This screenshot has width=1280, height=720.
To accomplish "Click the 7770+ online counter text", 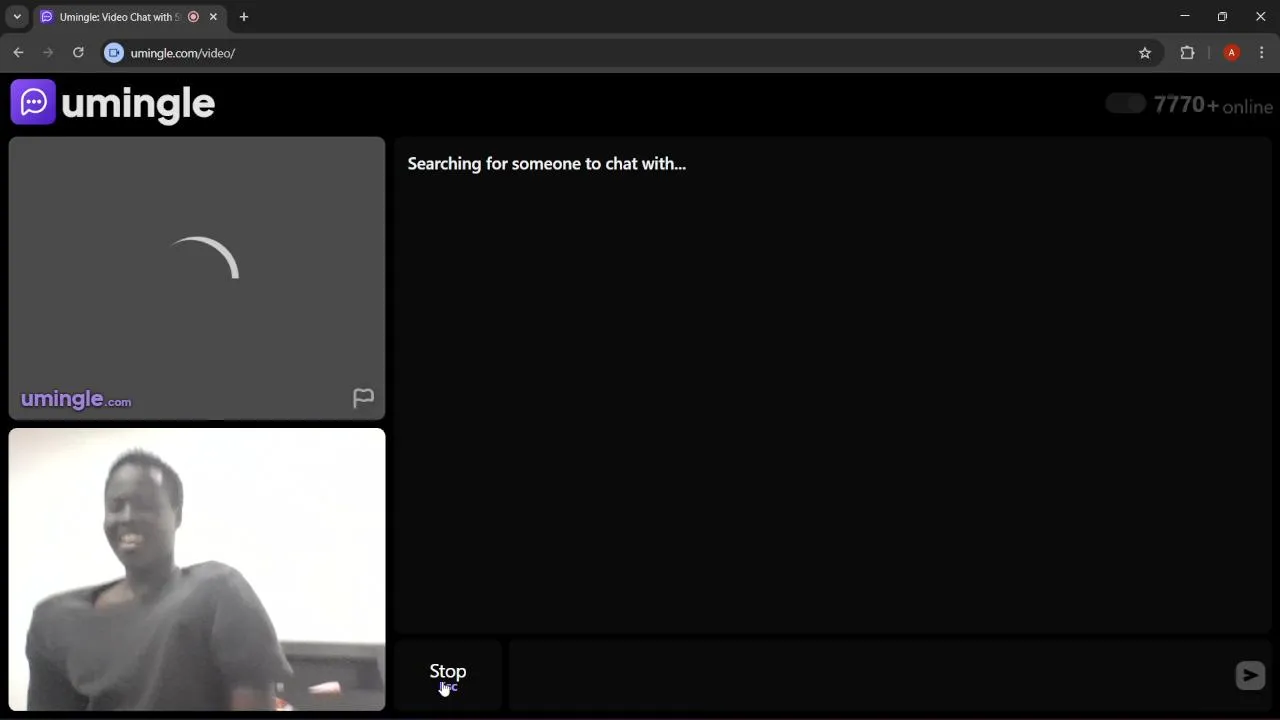I will point(1213,105).
